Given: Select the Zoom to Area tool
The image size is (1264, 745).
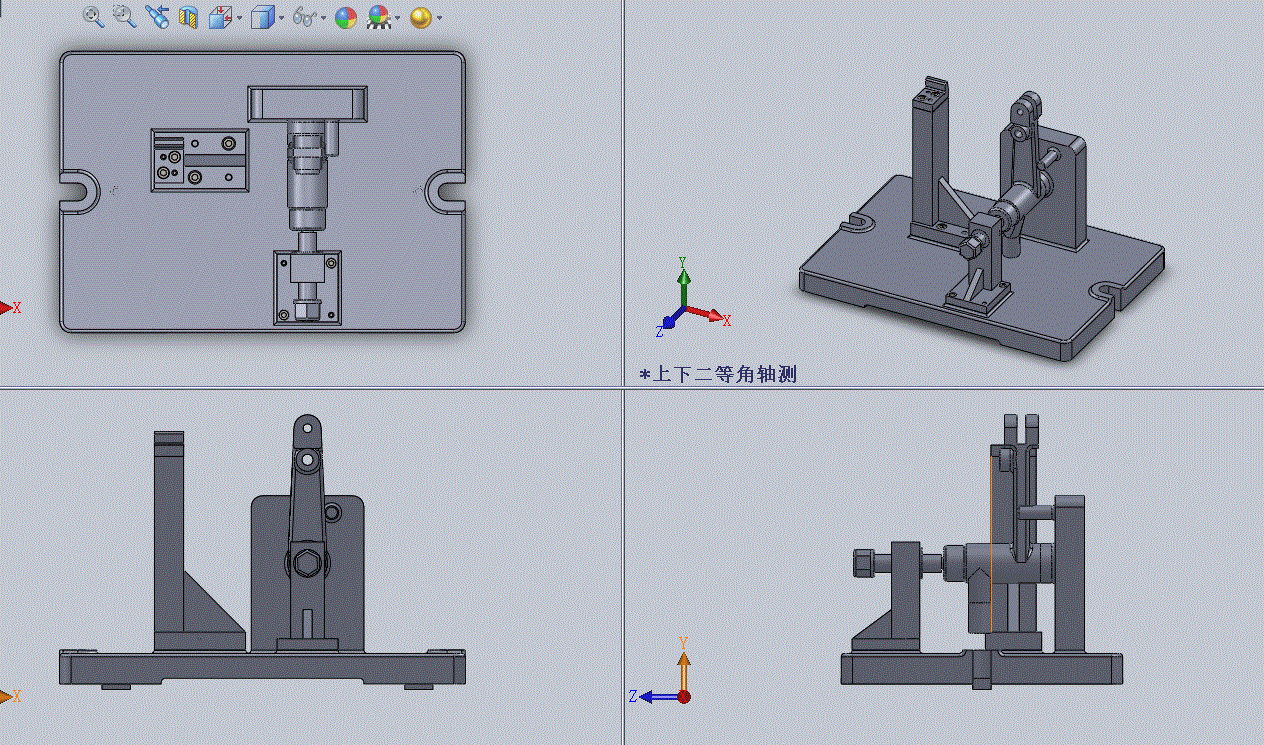Looking at the screenshot, I should click(x=124, y=16).
